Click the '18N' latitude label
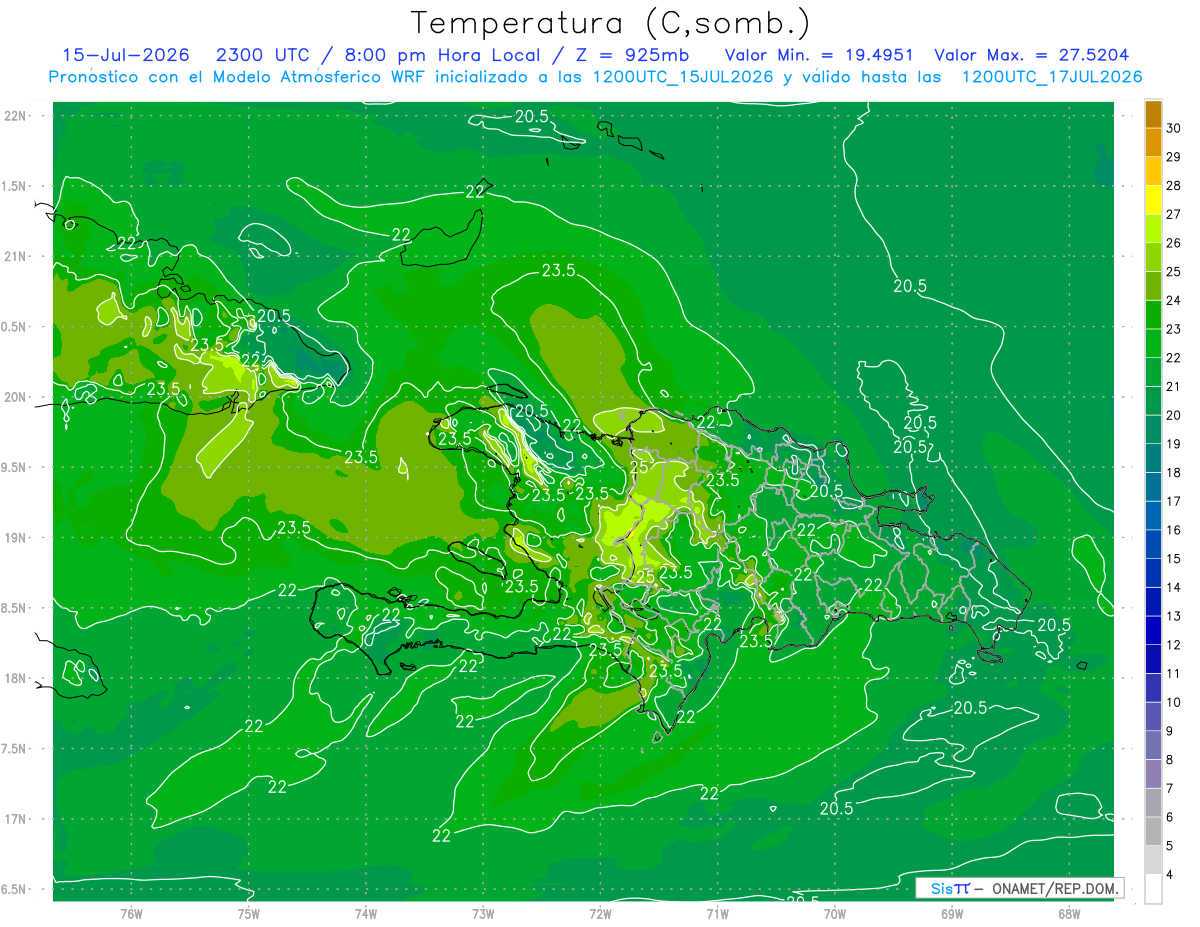The width and height of the screenshot is (1200, 927). pyautogui.click(x=14, y=678)
